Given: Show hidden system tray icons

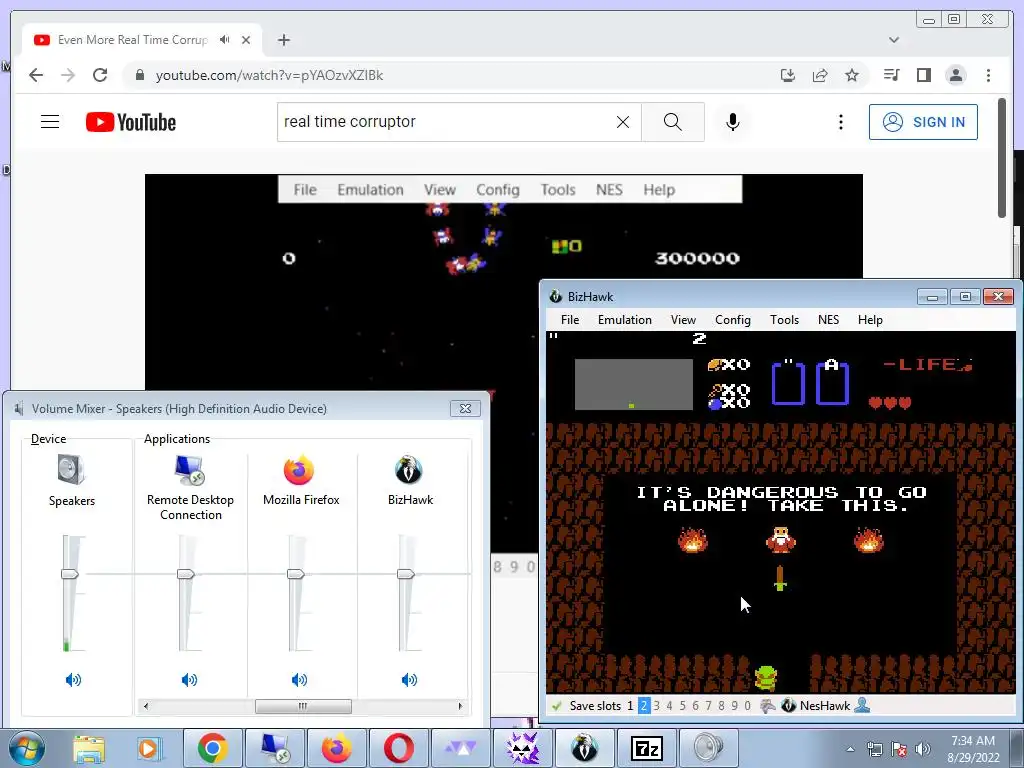Looking at the screenshot, I should click(x=850, y=749).
